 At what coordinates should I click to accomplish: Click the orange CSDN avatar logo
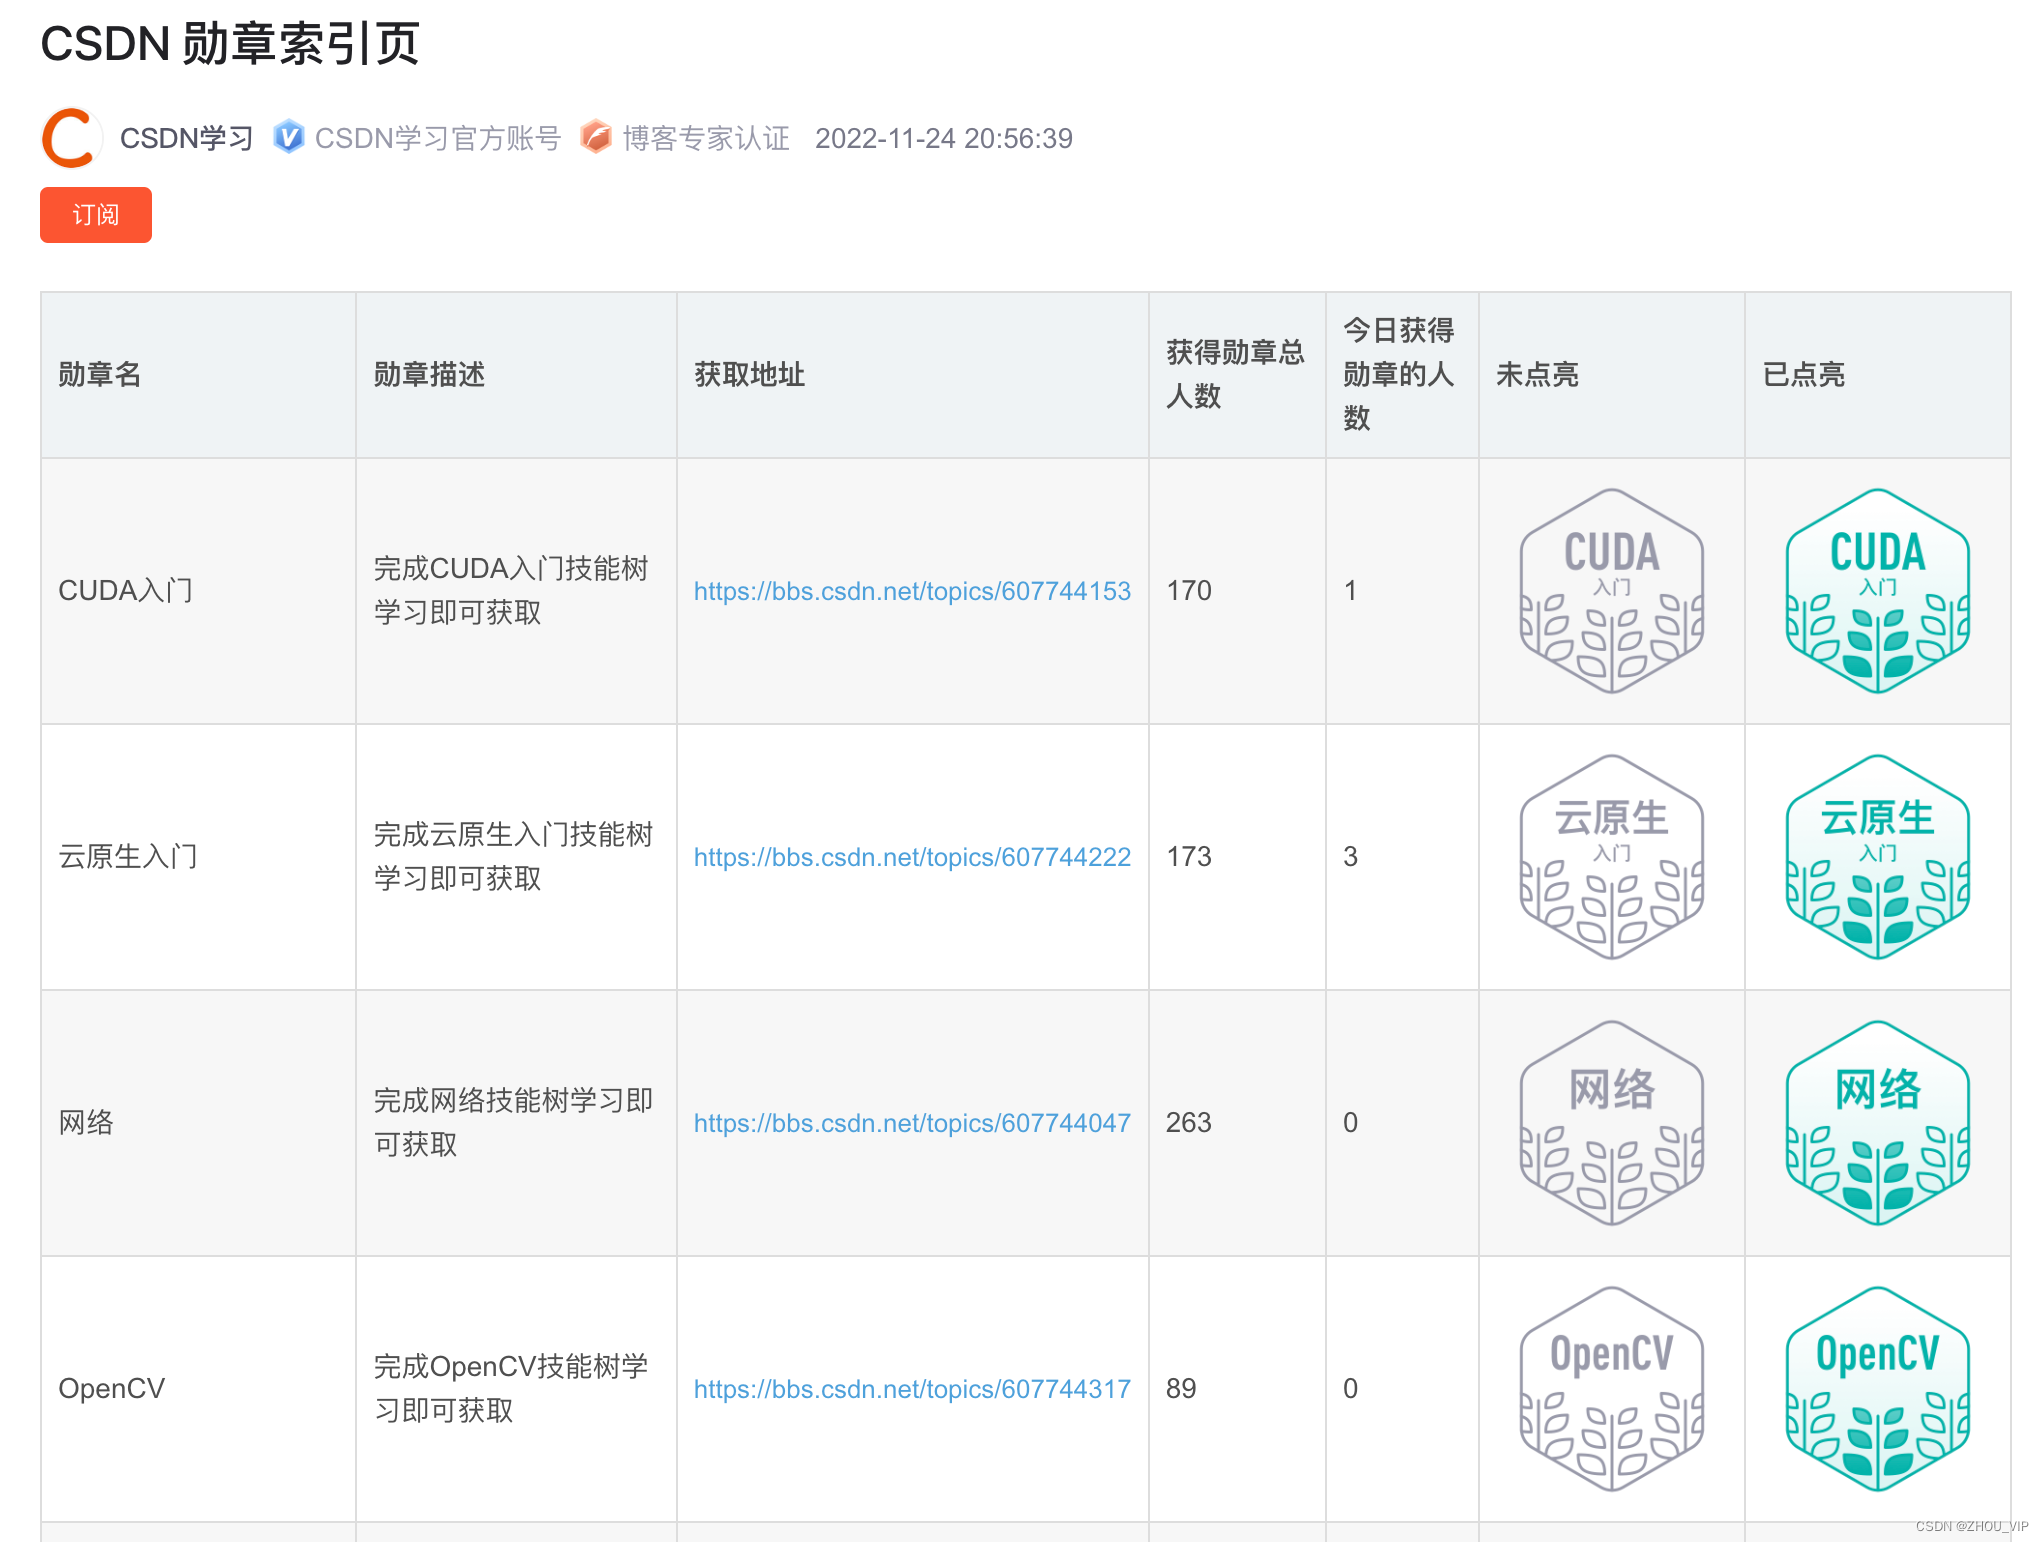click(71, 138)
